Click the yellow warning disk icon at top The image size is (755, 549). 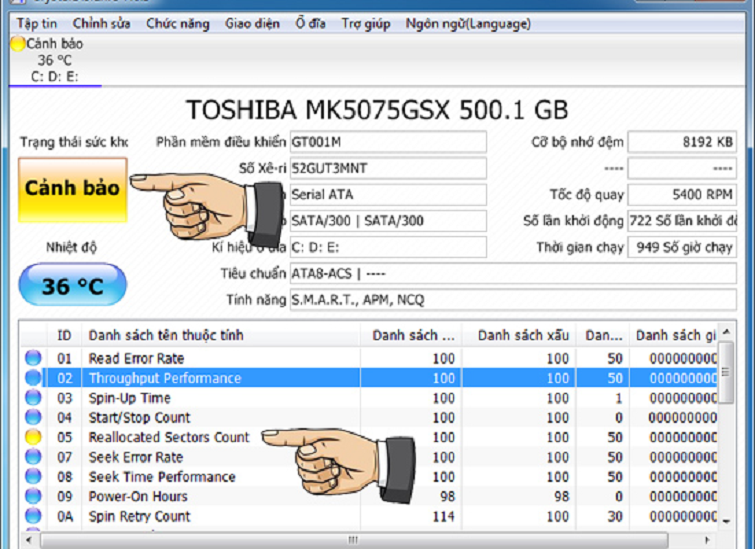tap(17, 44)
